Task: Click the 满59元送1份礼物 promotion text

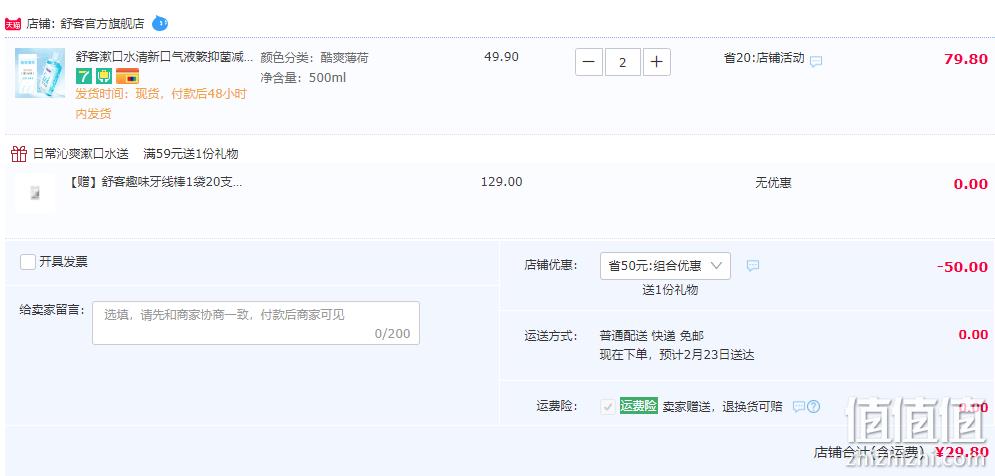Action: coord(190,154)
